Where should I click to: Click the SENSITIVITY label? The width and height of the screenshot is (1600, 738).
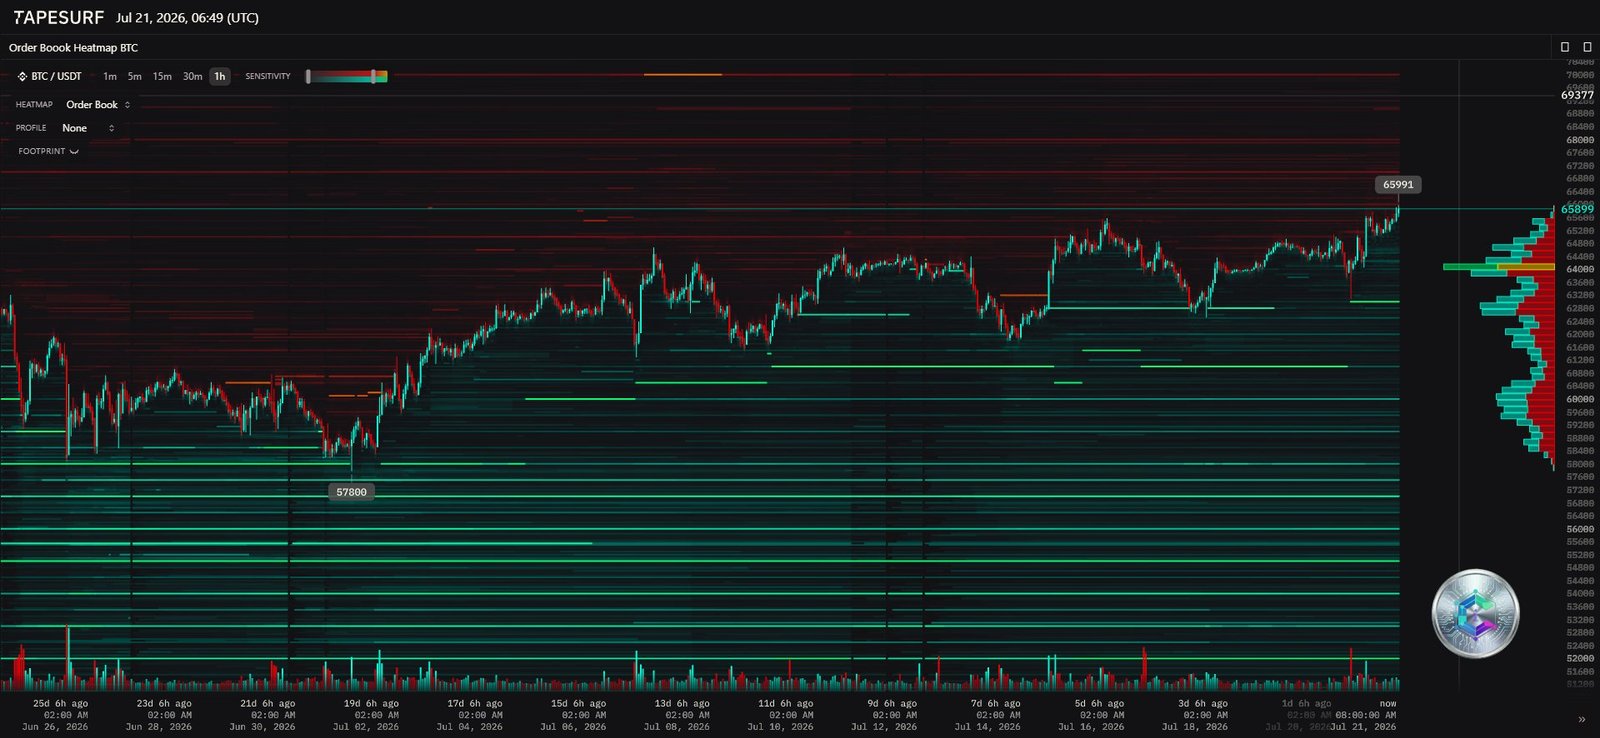pos(268,76)
